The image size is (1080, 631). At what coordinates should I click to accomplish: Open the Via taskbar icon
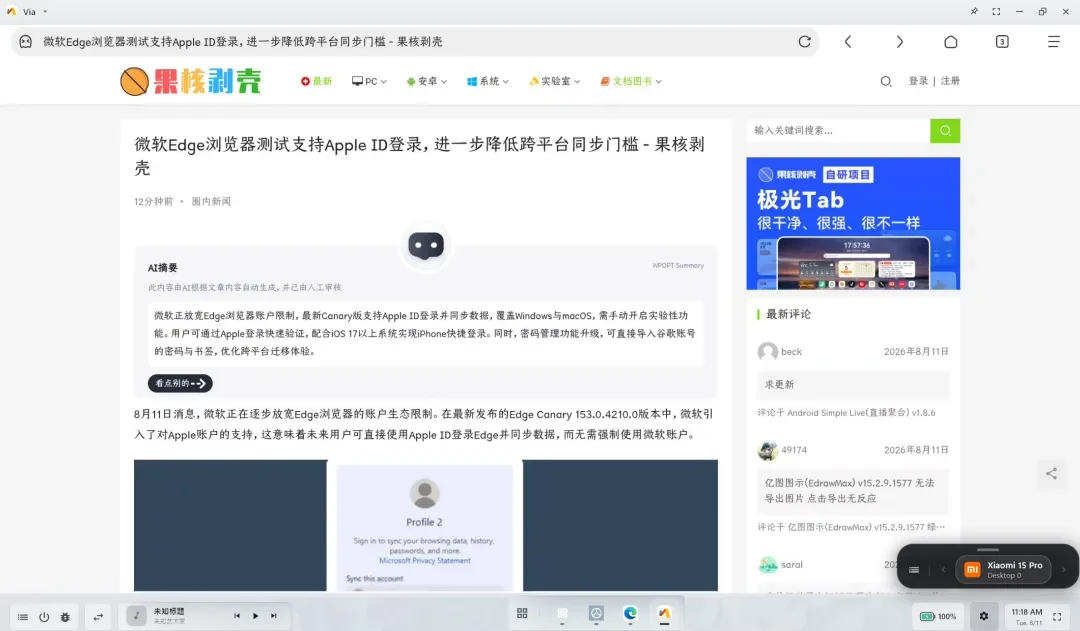coord(664,613)
